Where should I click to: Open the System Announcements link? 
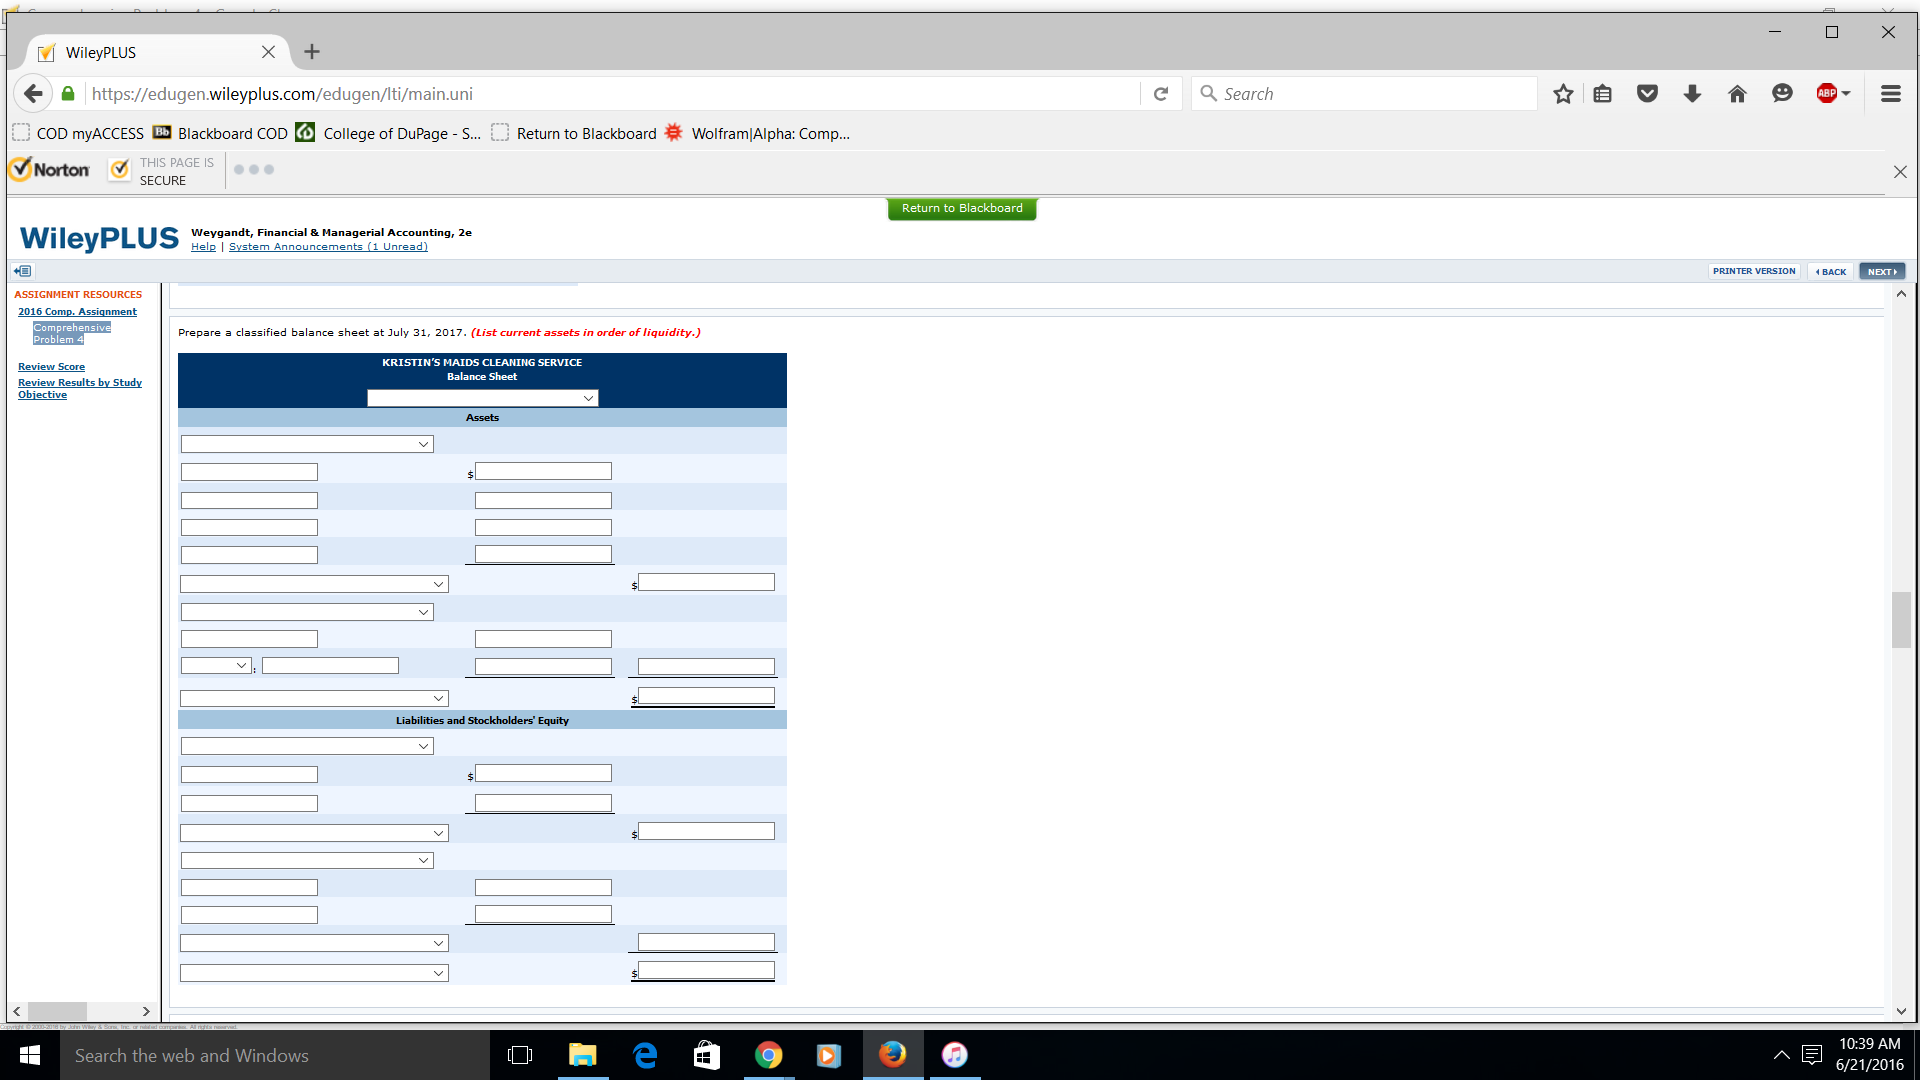tap(328, 247)
